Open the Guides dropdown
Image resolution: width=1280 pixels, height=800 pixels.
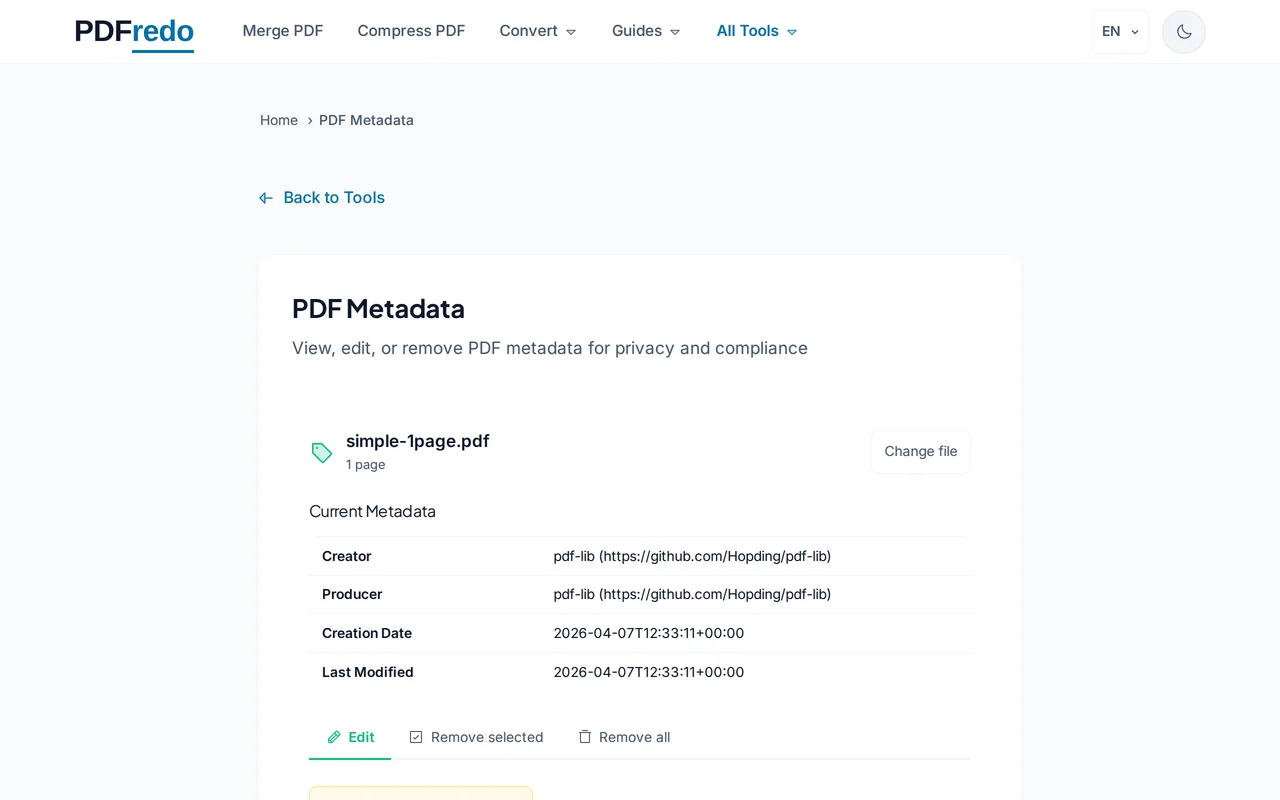click(645, 31)
